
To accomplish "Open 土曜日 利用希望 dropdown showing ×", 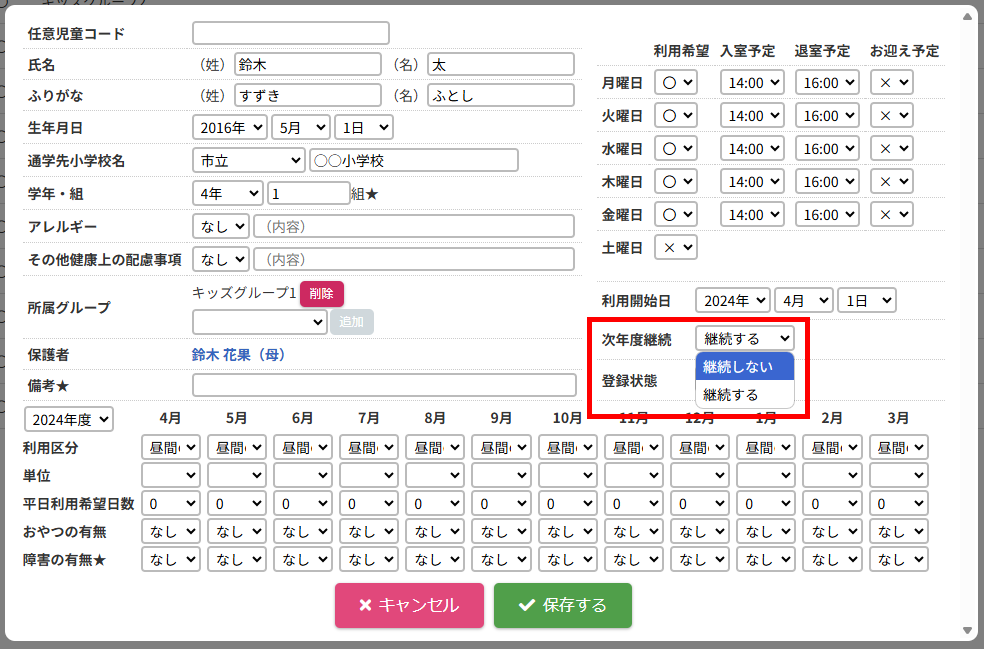I will 675,247.
